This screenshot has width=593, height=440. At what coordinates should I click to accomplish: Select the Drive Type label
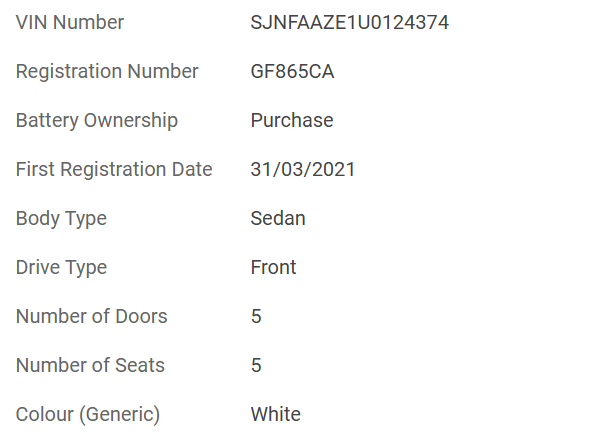pyautogui.click(x=61, y=268)
